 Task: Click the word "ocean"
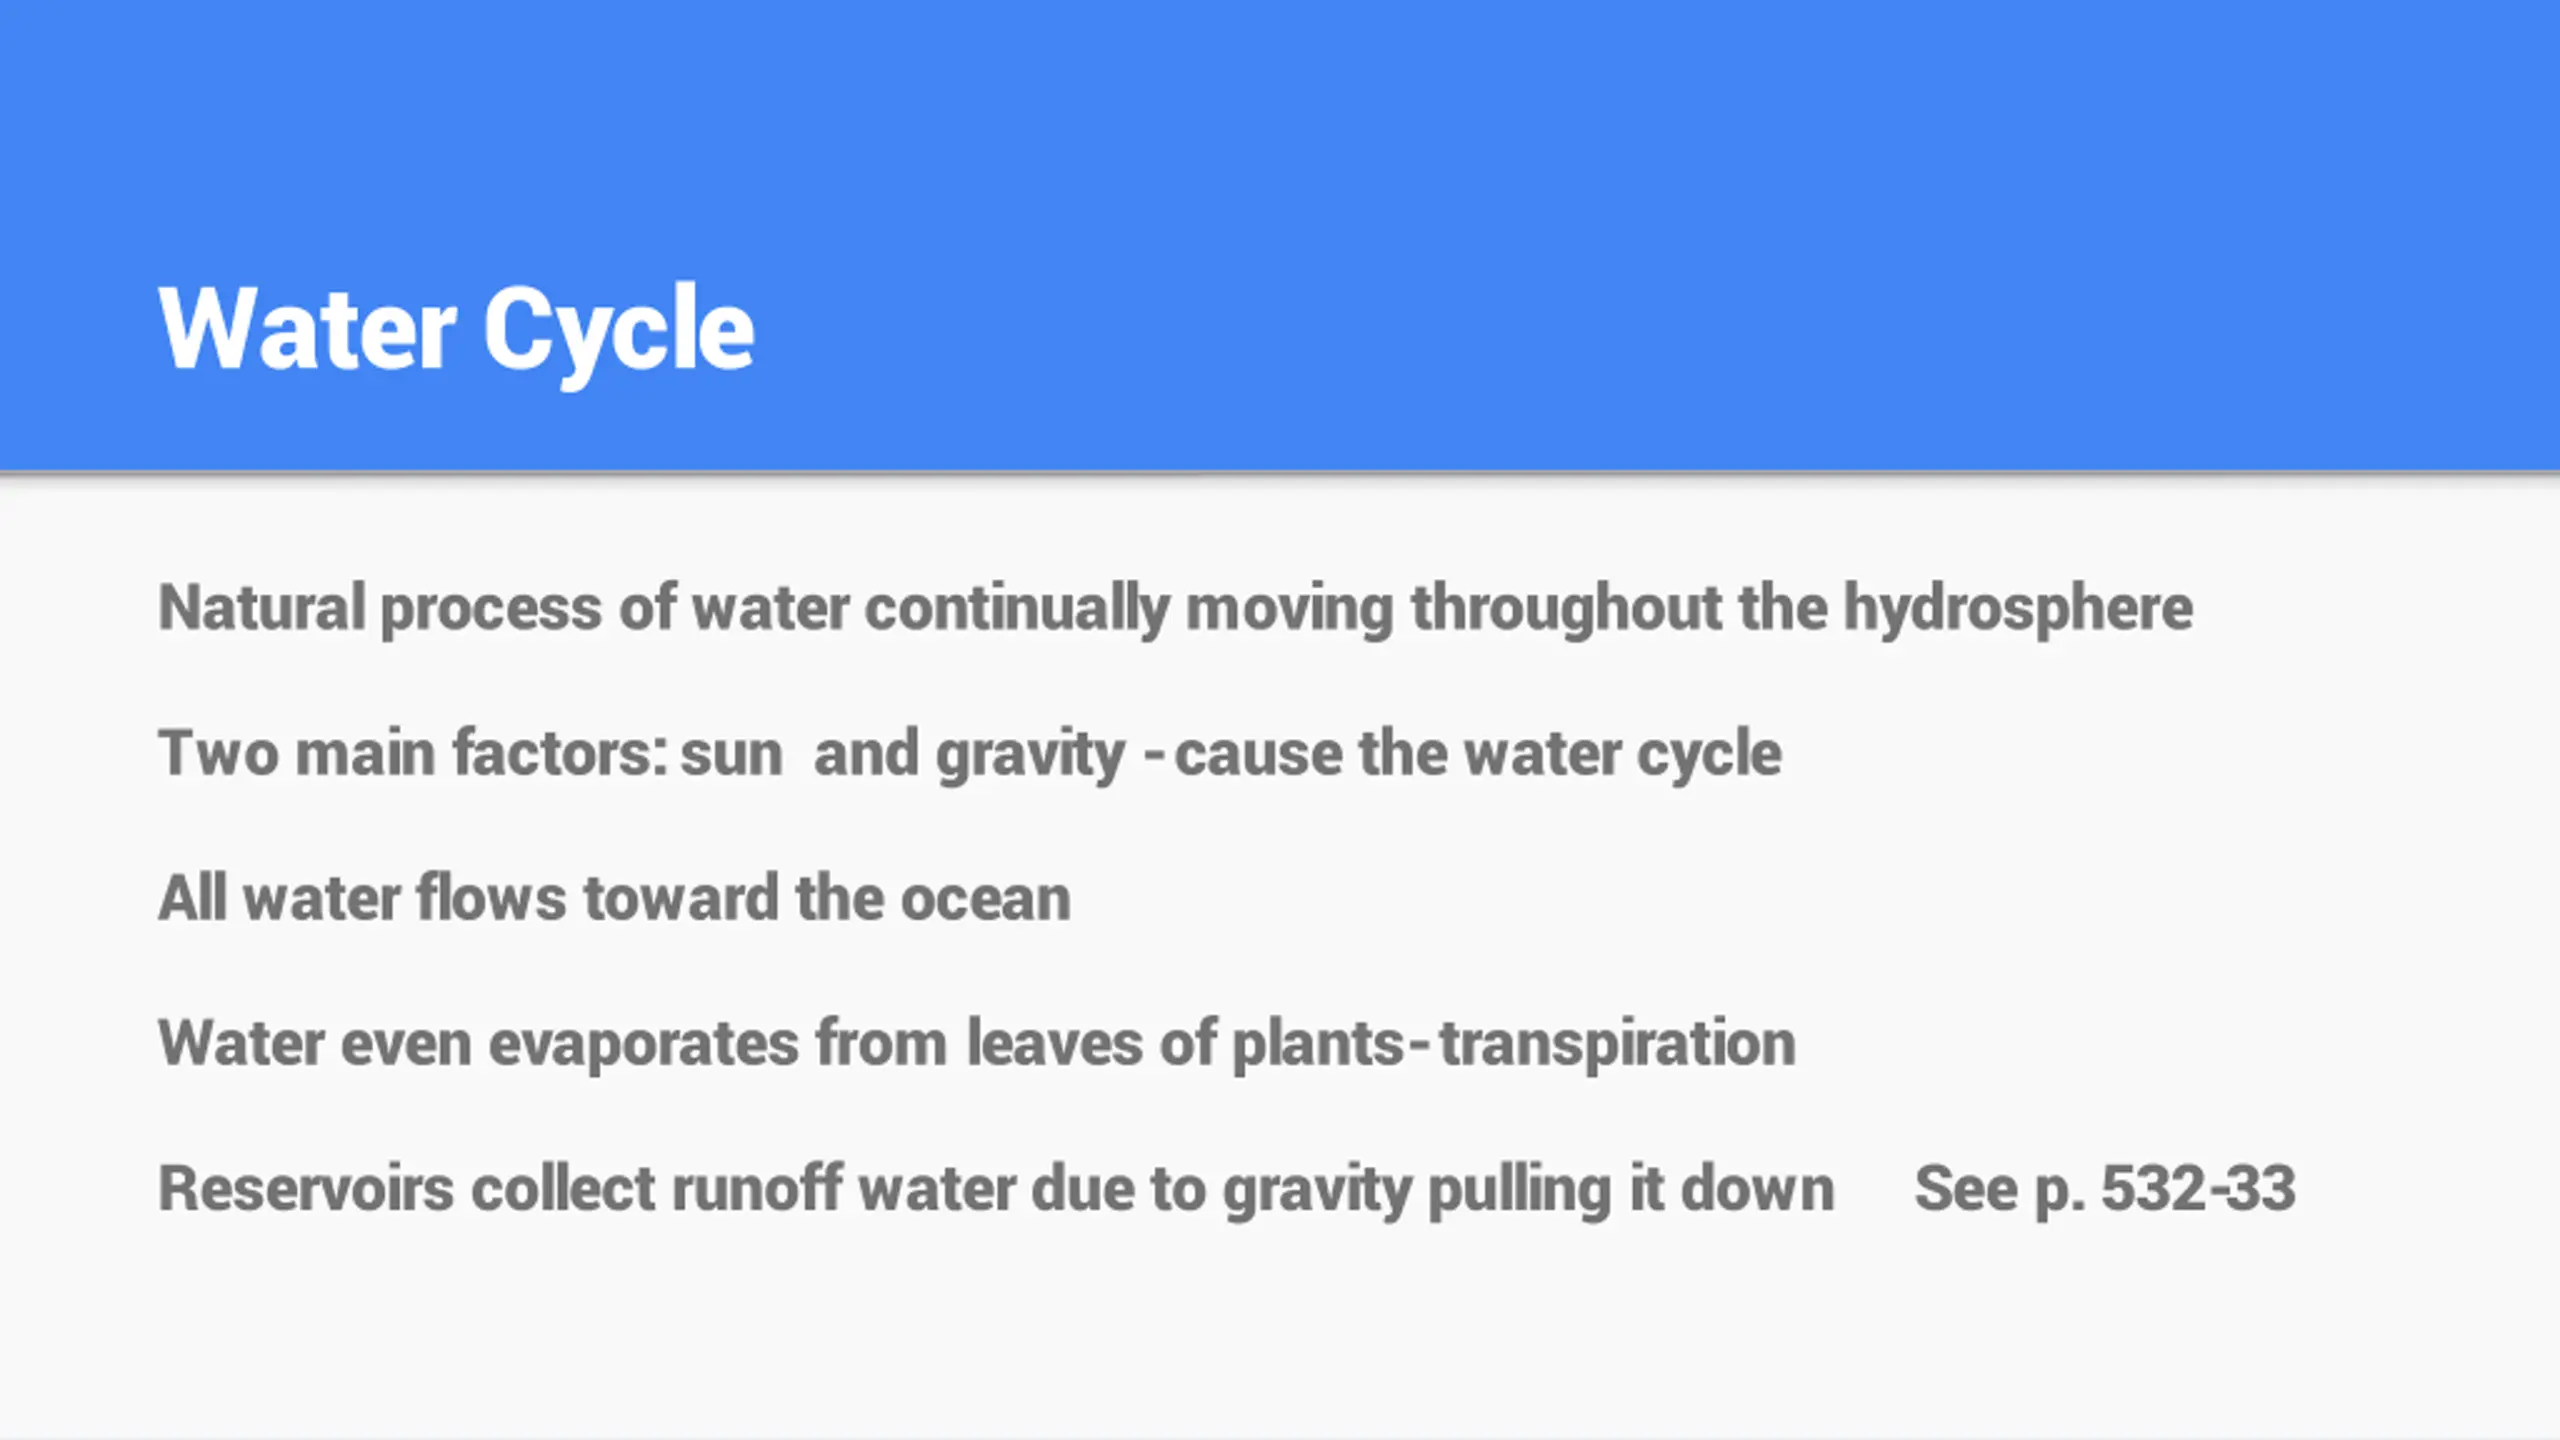tap(986, 898)
